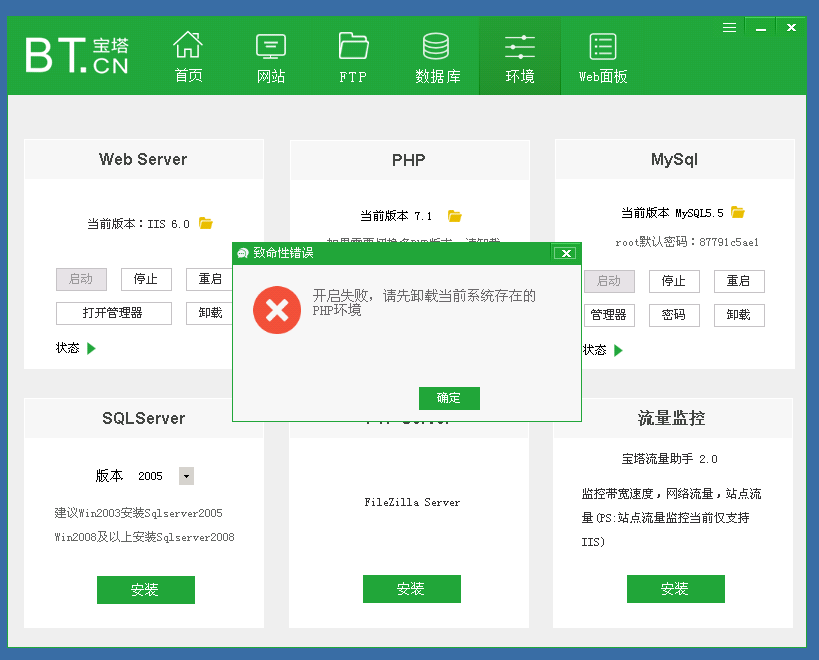Install SQLServer with 安装 button
Screen dimensions: 819x660
point(146,590)
